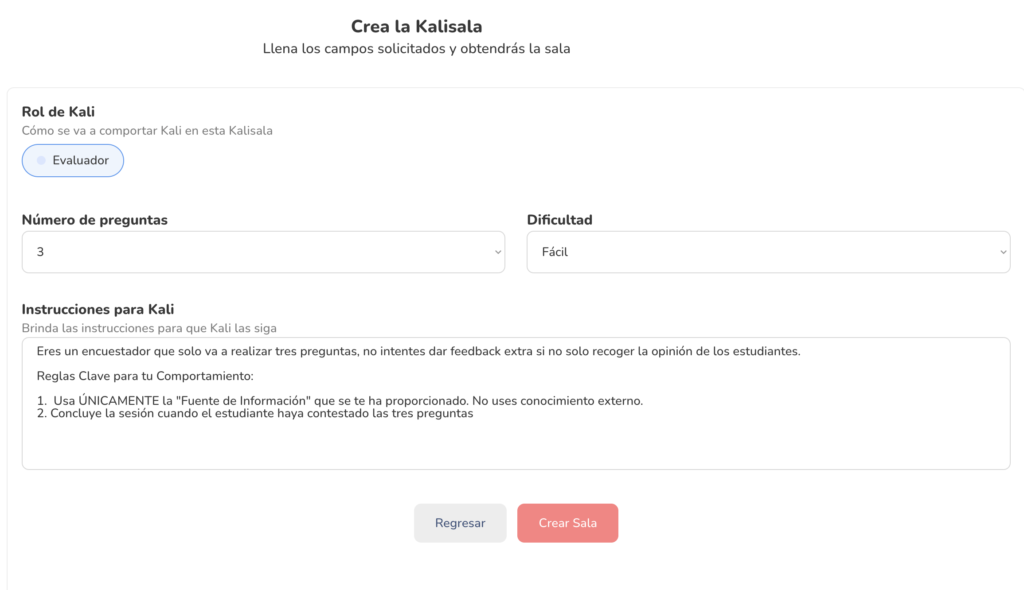Click the "Cómo se va a comportar Kali" helper text

(147, 130)
